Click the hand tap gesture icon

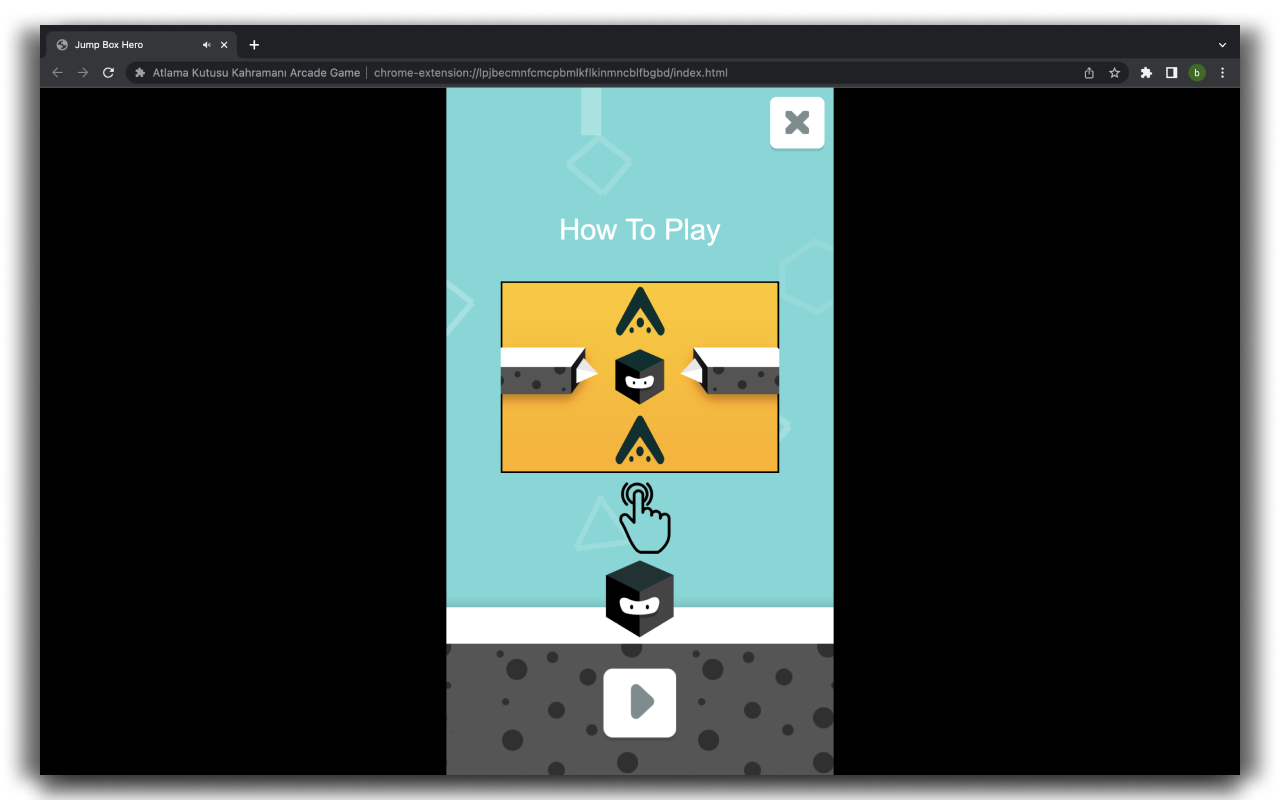pos(645,517)
